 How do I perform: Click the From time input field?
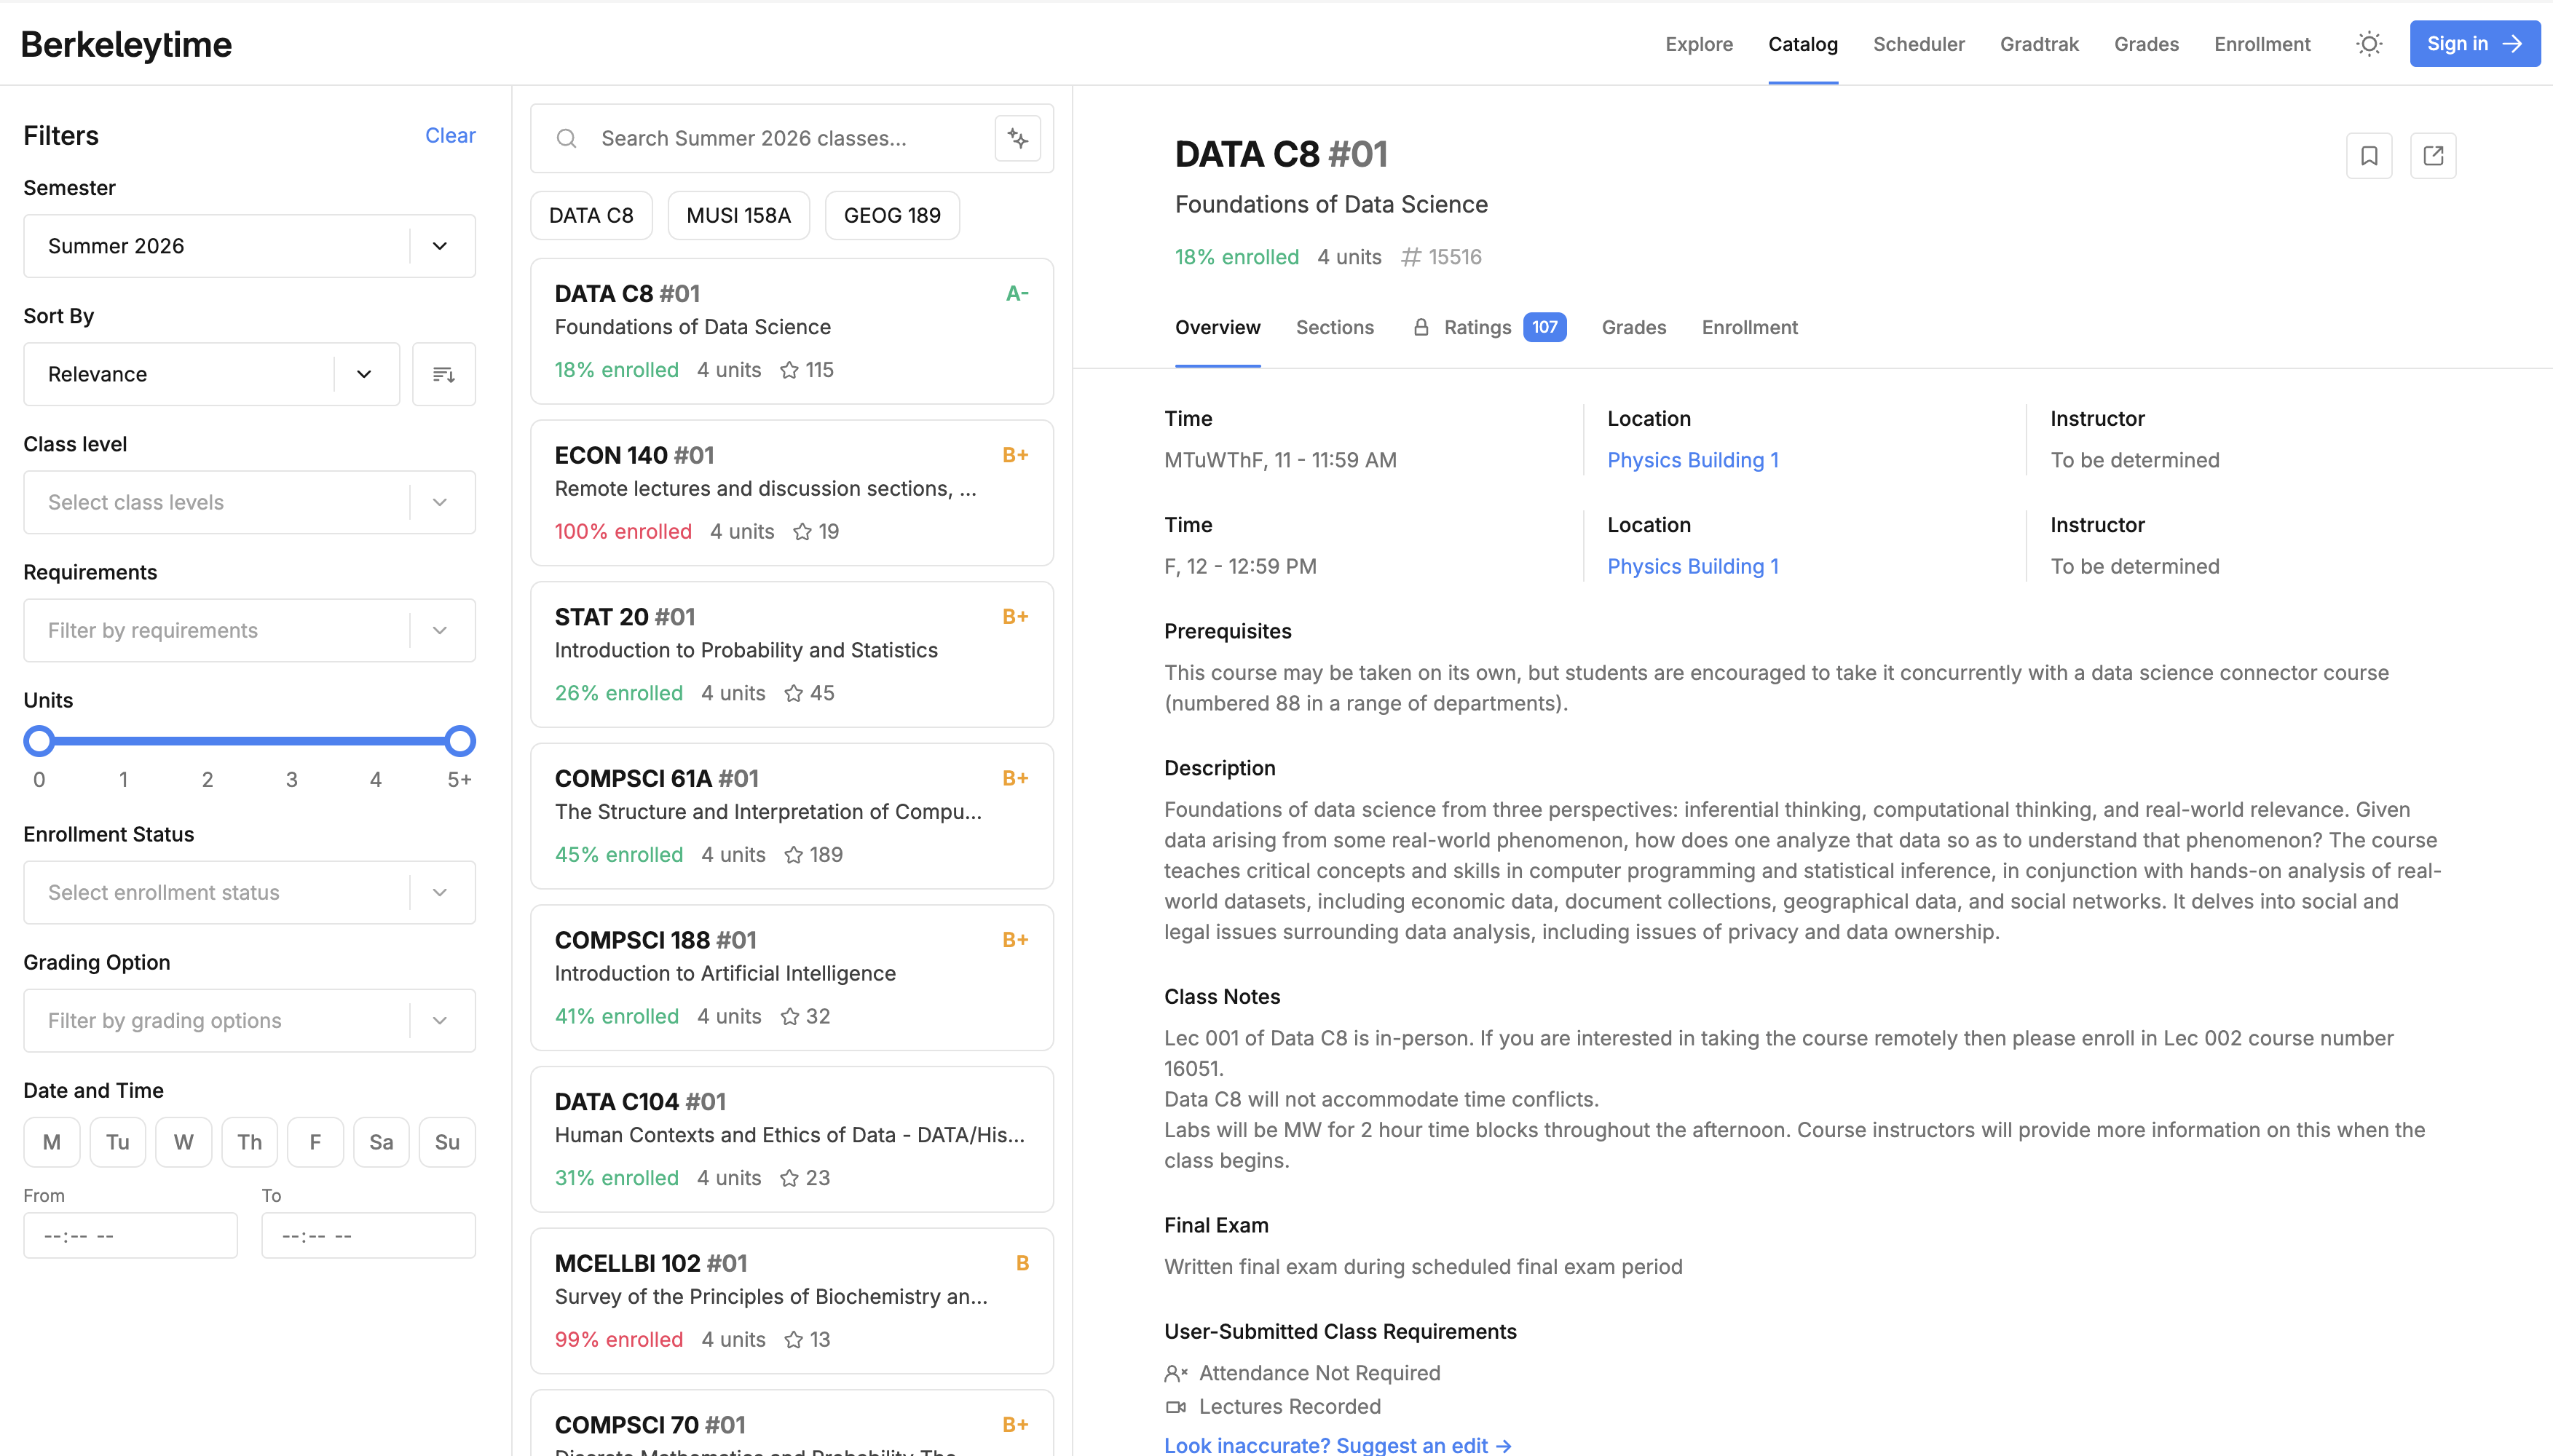[x=131, y=1236]
